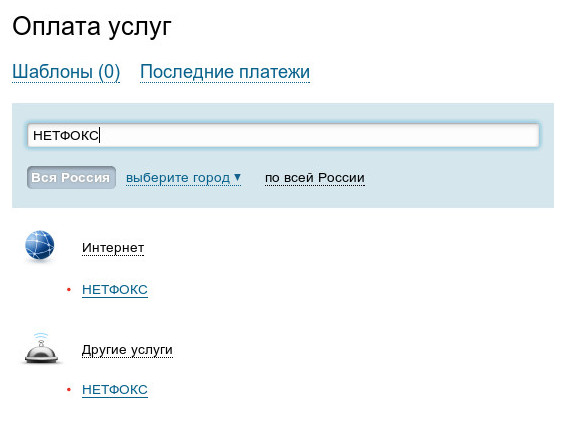Open the Шаблоны (0) tab
The height and width of the screenshot is (424, 583).
pyautogui.click(x=66, y=72)
